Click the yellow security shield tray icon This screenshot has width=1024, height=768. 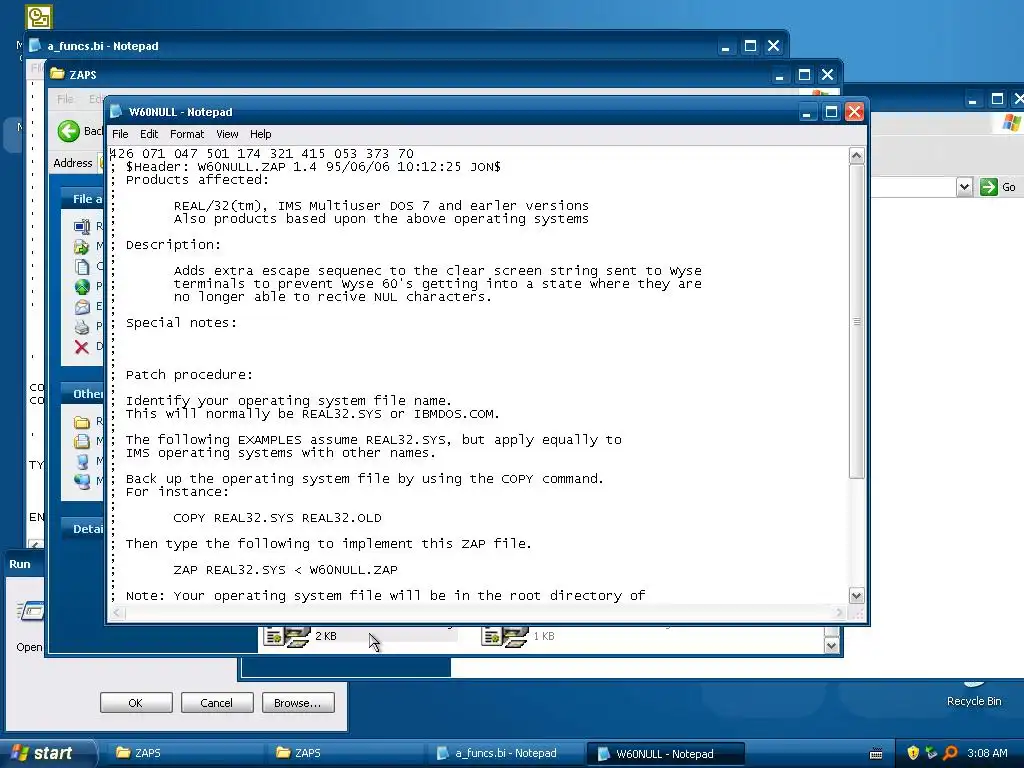[x=913, y=753]
